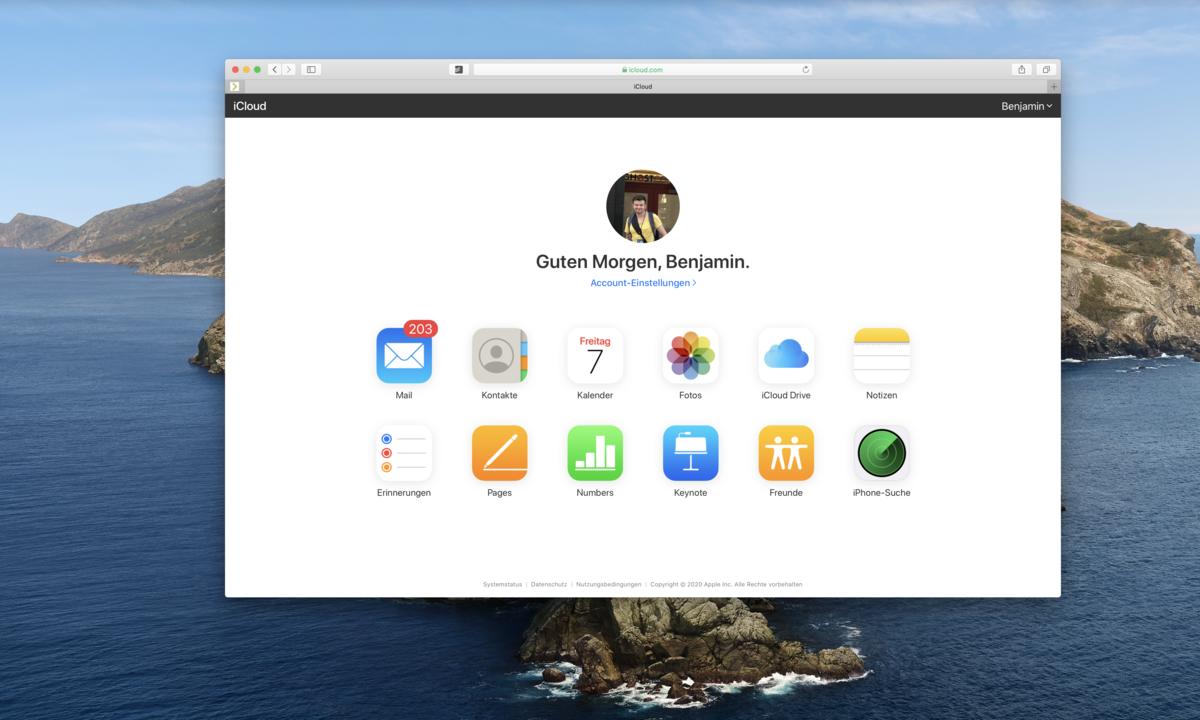Image resolution: width=1200 pixels, height=720 pixels.
Task: Select the iCloud tab title
Action: [x=643, y=86]
